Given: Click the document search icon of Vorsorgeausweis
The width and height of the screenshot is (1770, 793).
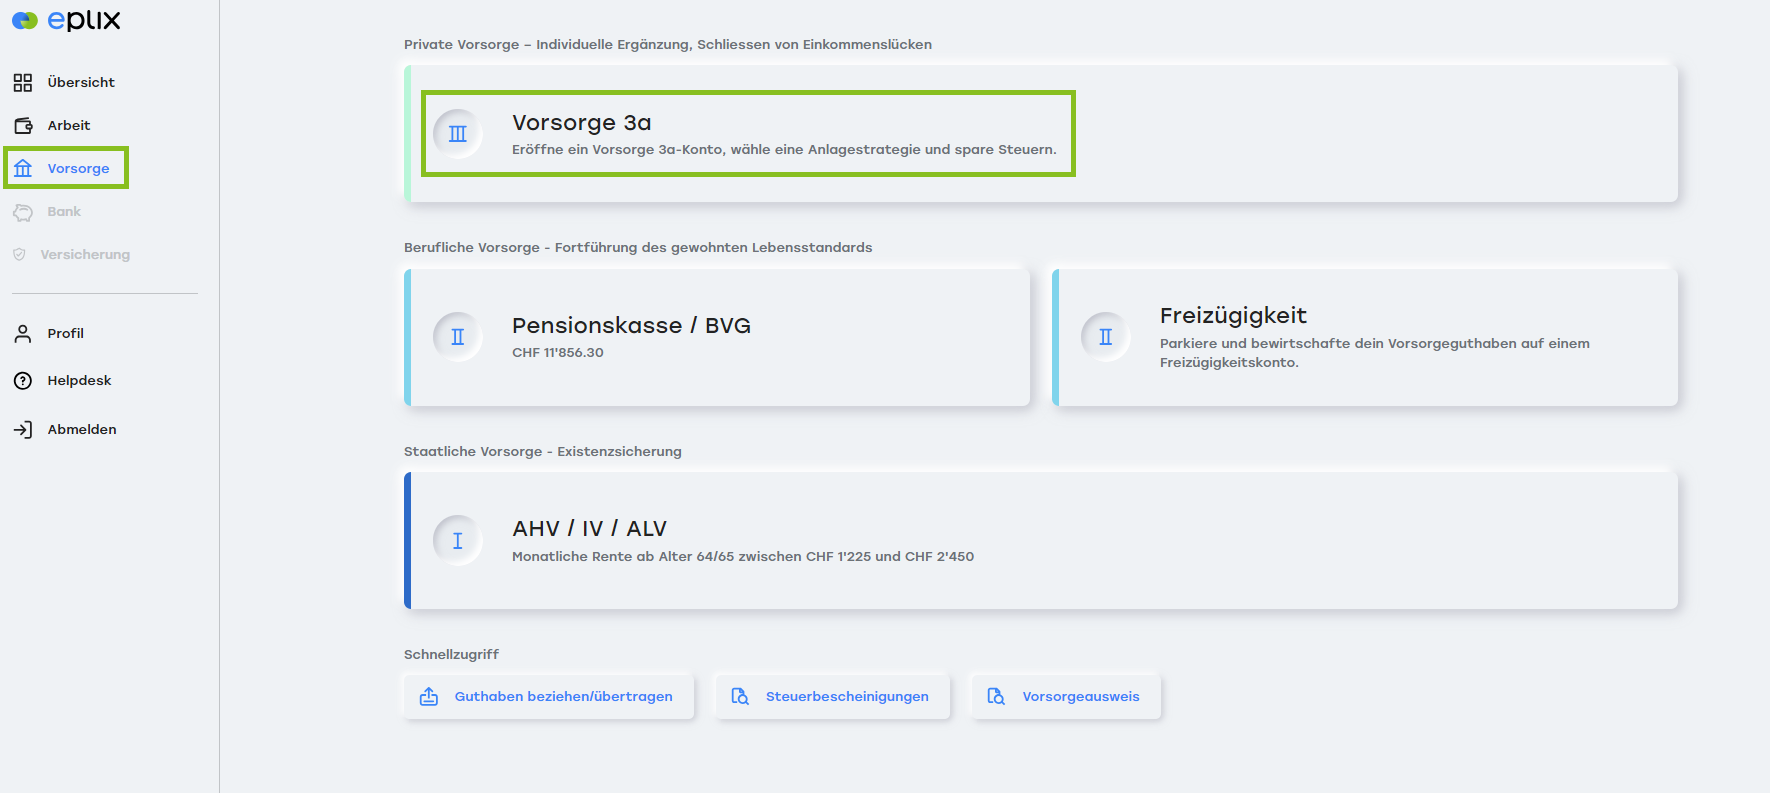Looking at the screenshot, I should (x=996, y=696).
